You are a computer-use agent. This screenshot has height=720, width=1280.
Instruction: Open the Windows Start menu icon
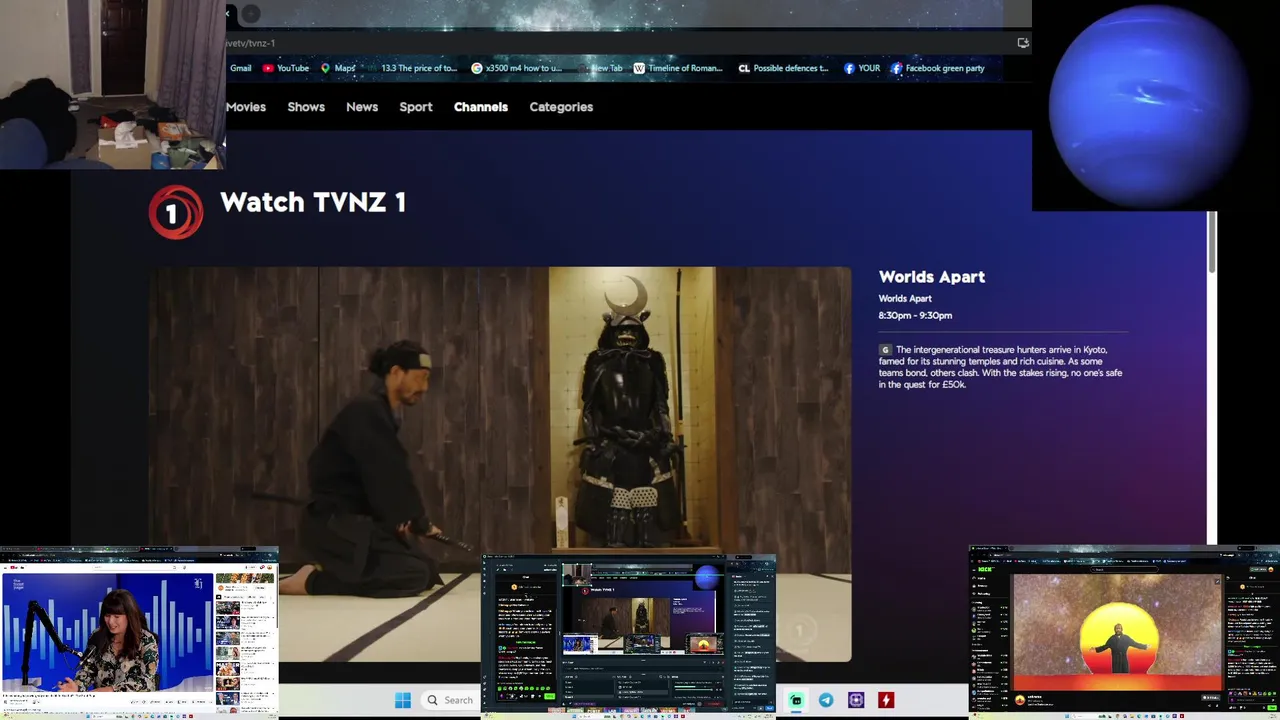pyautogui.click(x=402, y=700)
